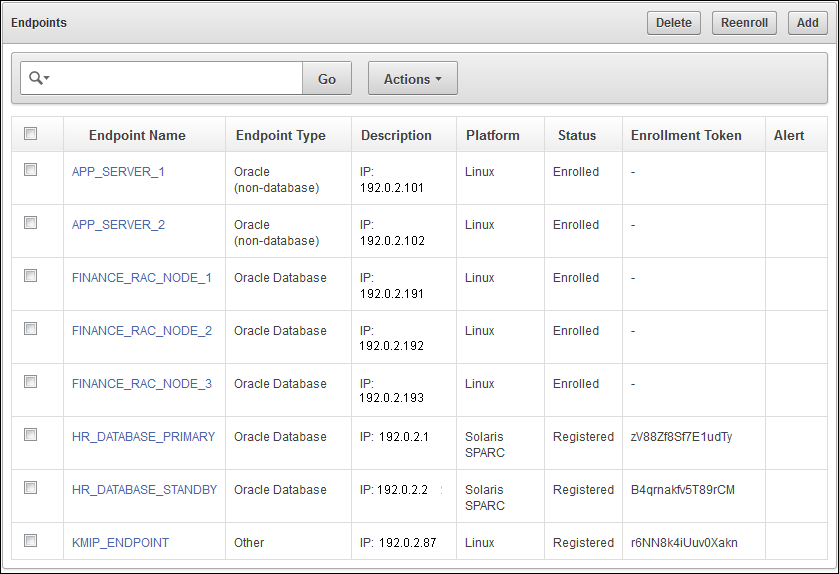Click Registered status of KMIP_ENDPOINT
This screenshot has height=574, width=839.
(x=583, y=542)
